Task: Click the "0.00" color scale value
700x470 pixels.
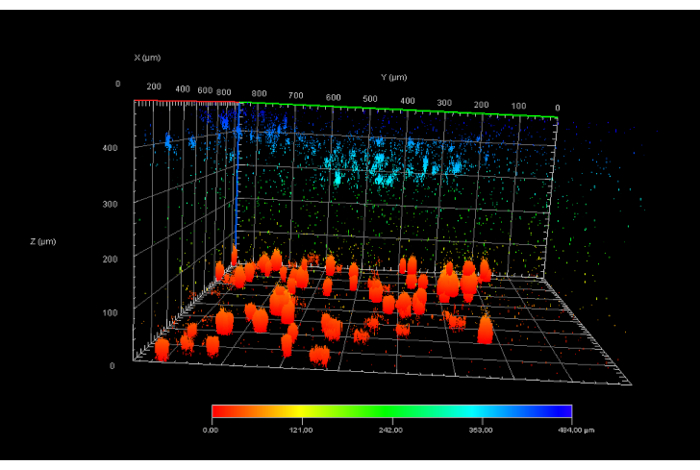Action: click(210, 430)
